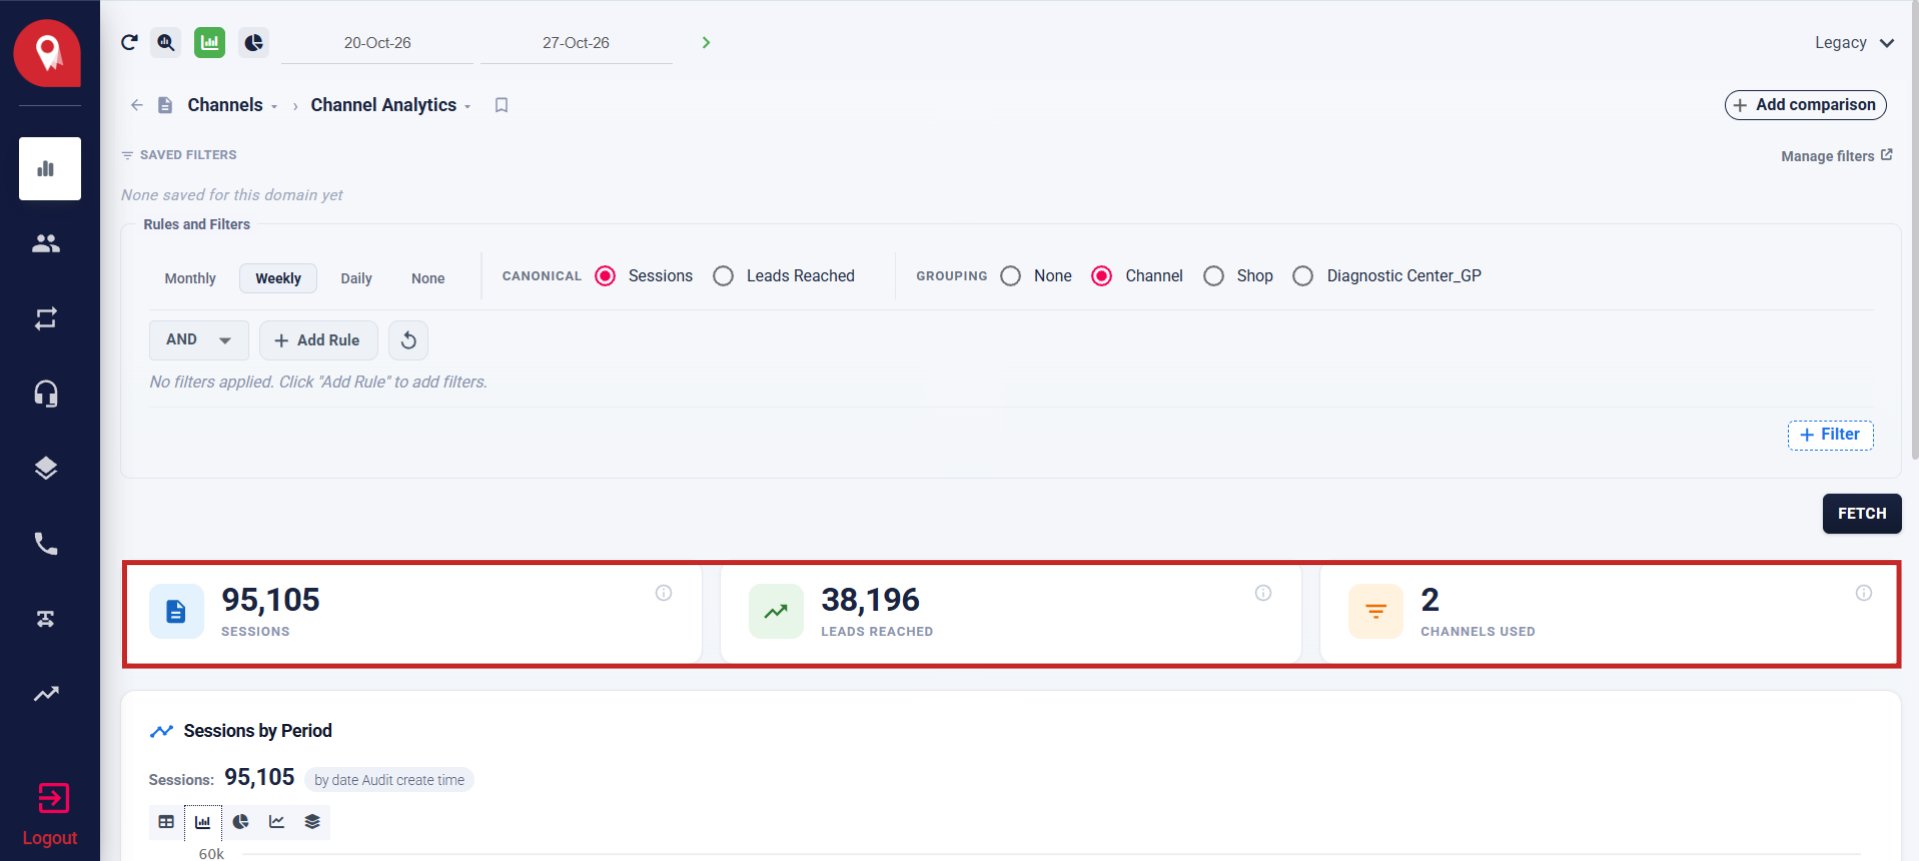
Task: Switch Sessions chart to pie view
Action: [240, 822]
